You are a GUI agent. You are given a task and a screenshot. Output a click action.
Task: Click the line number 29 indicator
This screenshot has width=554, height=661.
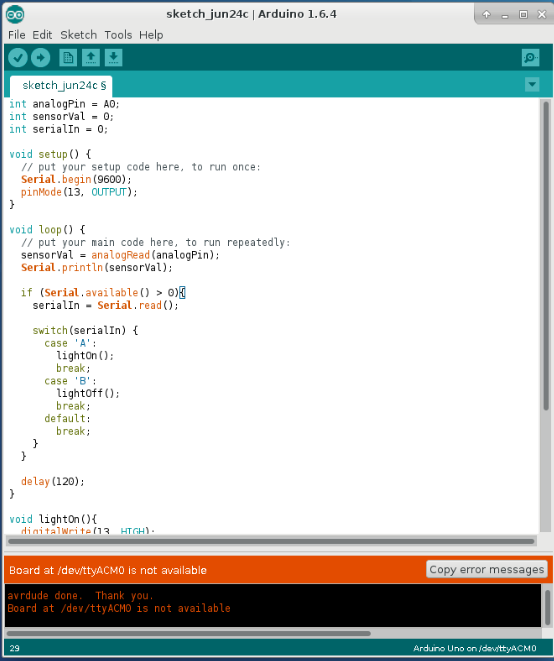[14, 648]
